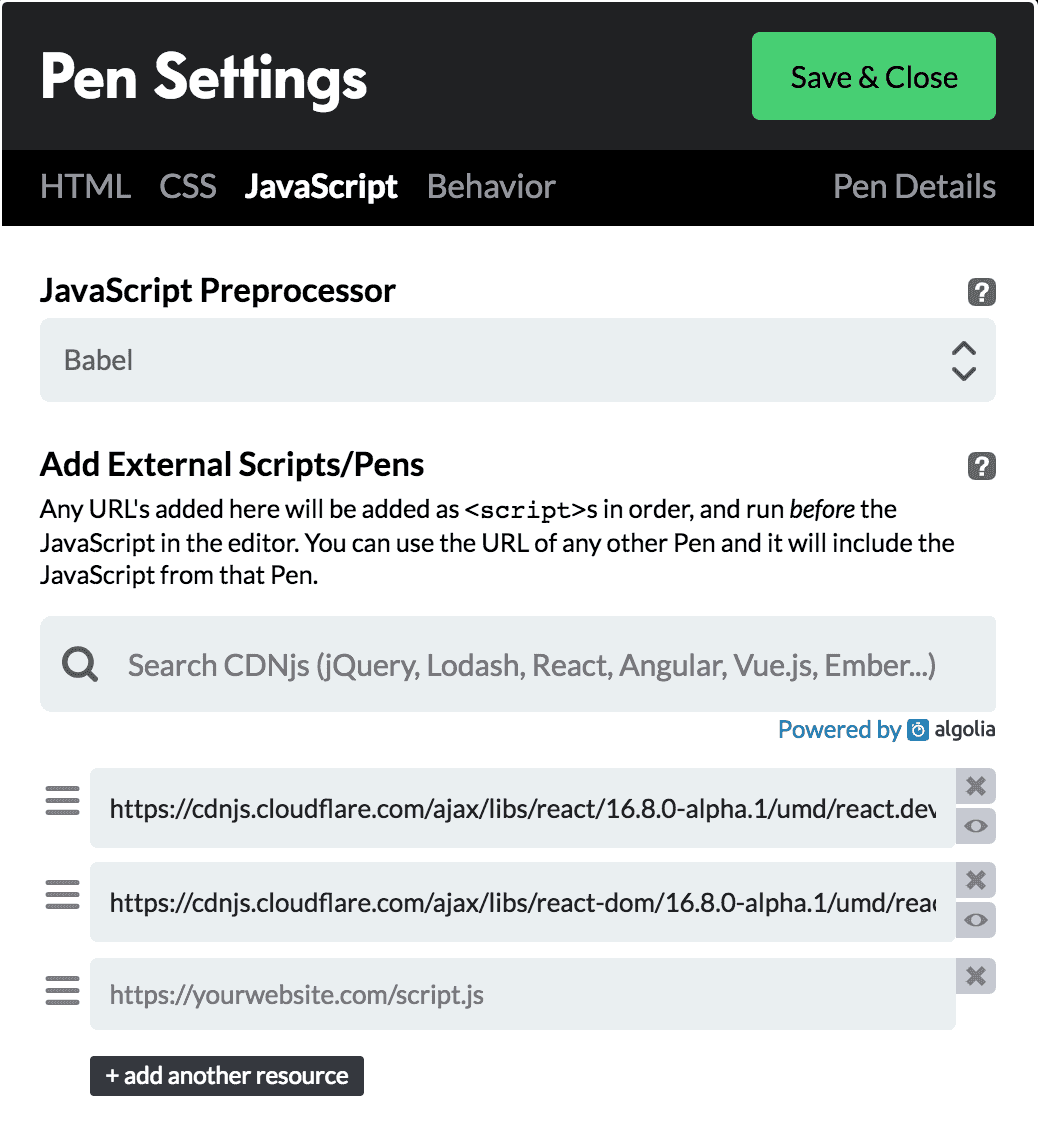1038x1138 pixels.
Task: Open the Behavior tab
Action: coord(491,187)
